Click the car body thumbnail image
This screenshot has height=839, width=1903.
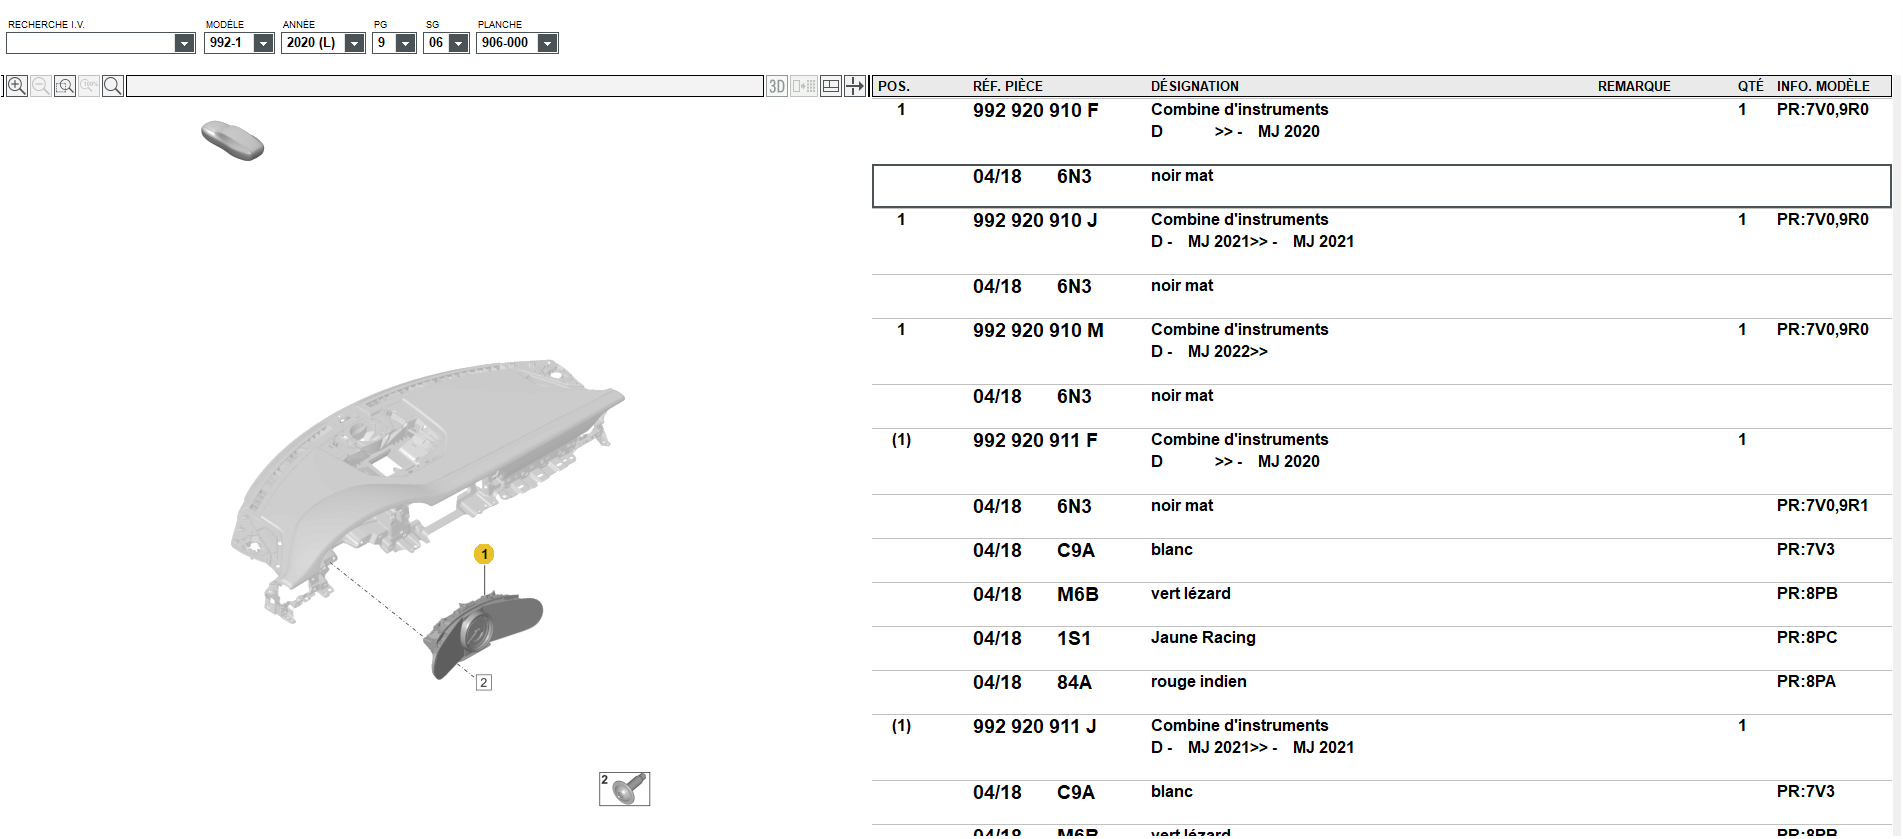(x=233, y=140)
